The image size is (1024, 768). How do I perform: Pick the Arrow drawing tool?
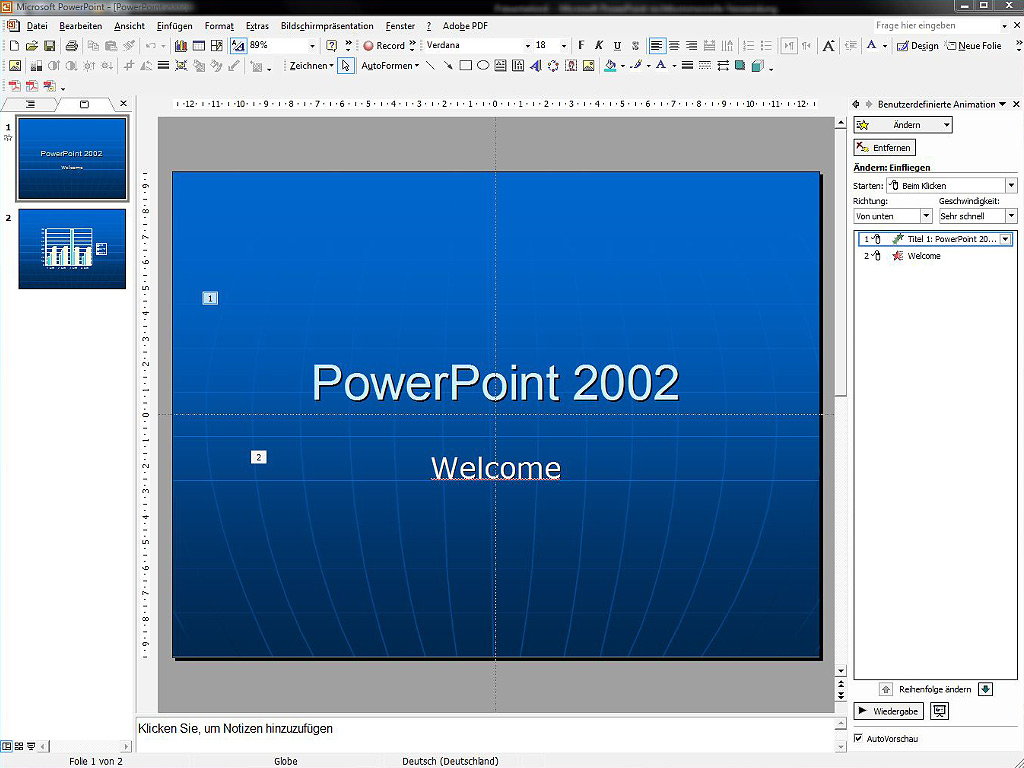click(x=447, y=65)
